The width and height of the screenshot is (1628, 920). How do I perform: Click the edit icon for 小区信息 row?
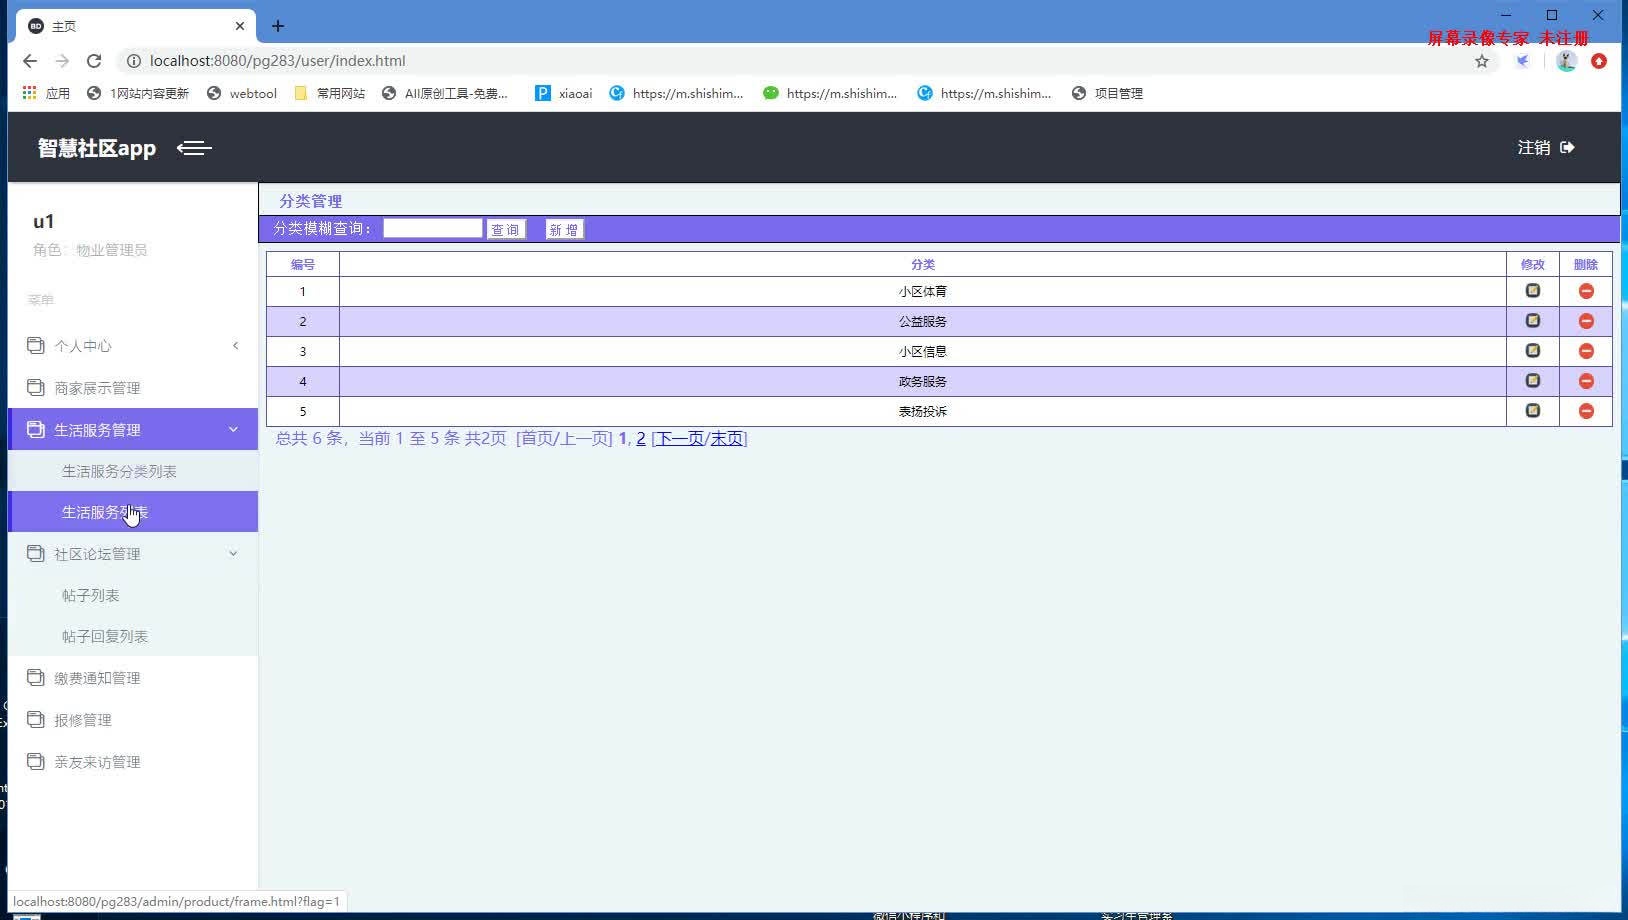[1532, 351]
